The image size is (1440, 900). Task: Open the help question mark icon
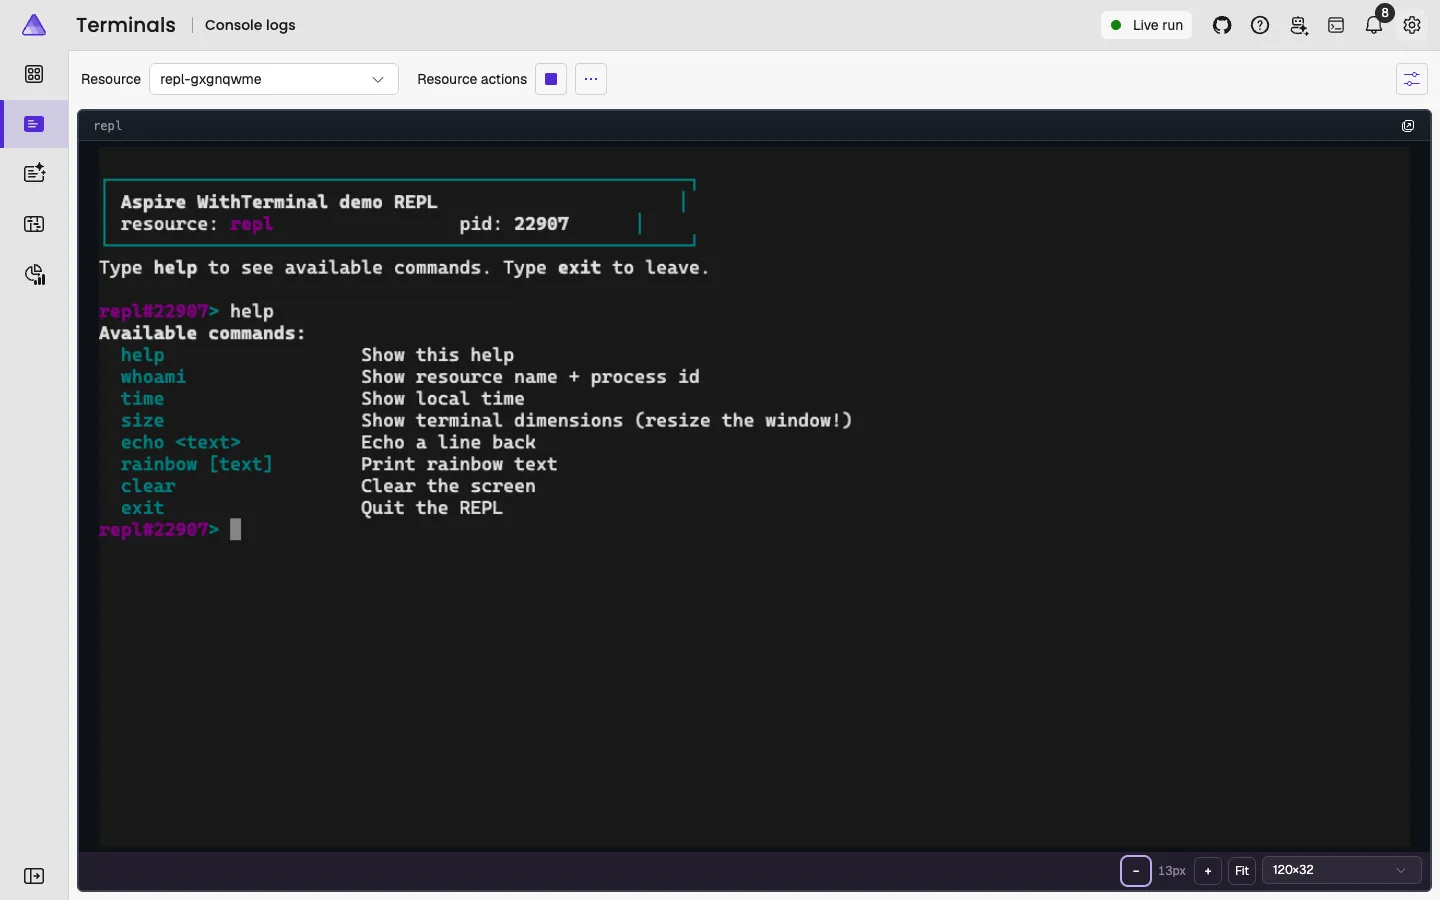tap(1260, 25)
